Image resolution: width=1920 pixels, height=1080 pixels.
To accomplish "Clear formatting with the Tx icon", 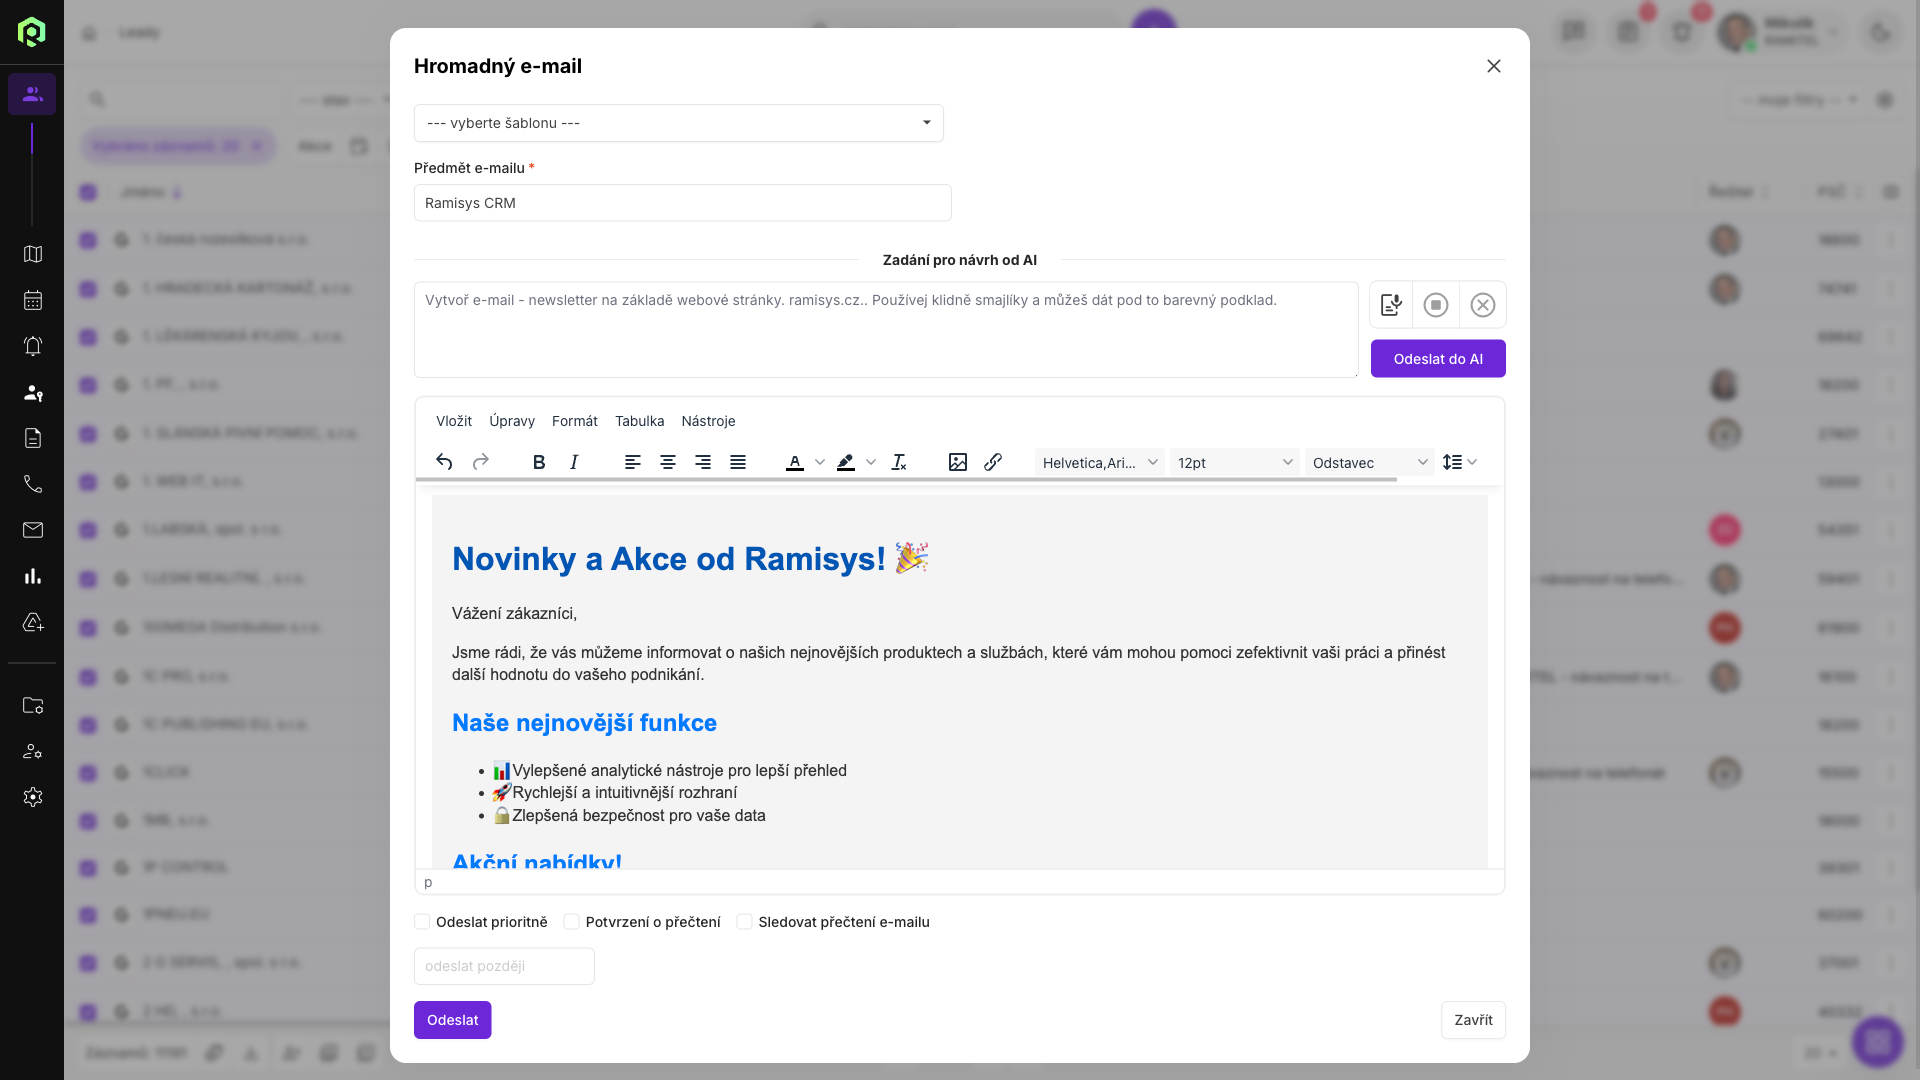I will pyautogui.click(x=899, y=462).
